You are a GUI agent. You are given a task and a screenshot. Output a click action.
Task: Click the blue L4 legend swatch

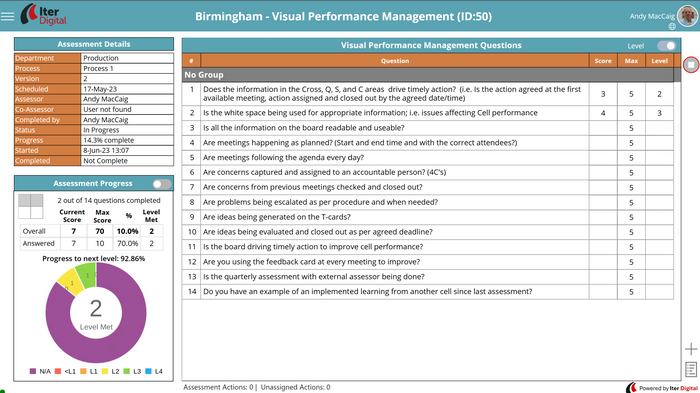tap(148, 371)
